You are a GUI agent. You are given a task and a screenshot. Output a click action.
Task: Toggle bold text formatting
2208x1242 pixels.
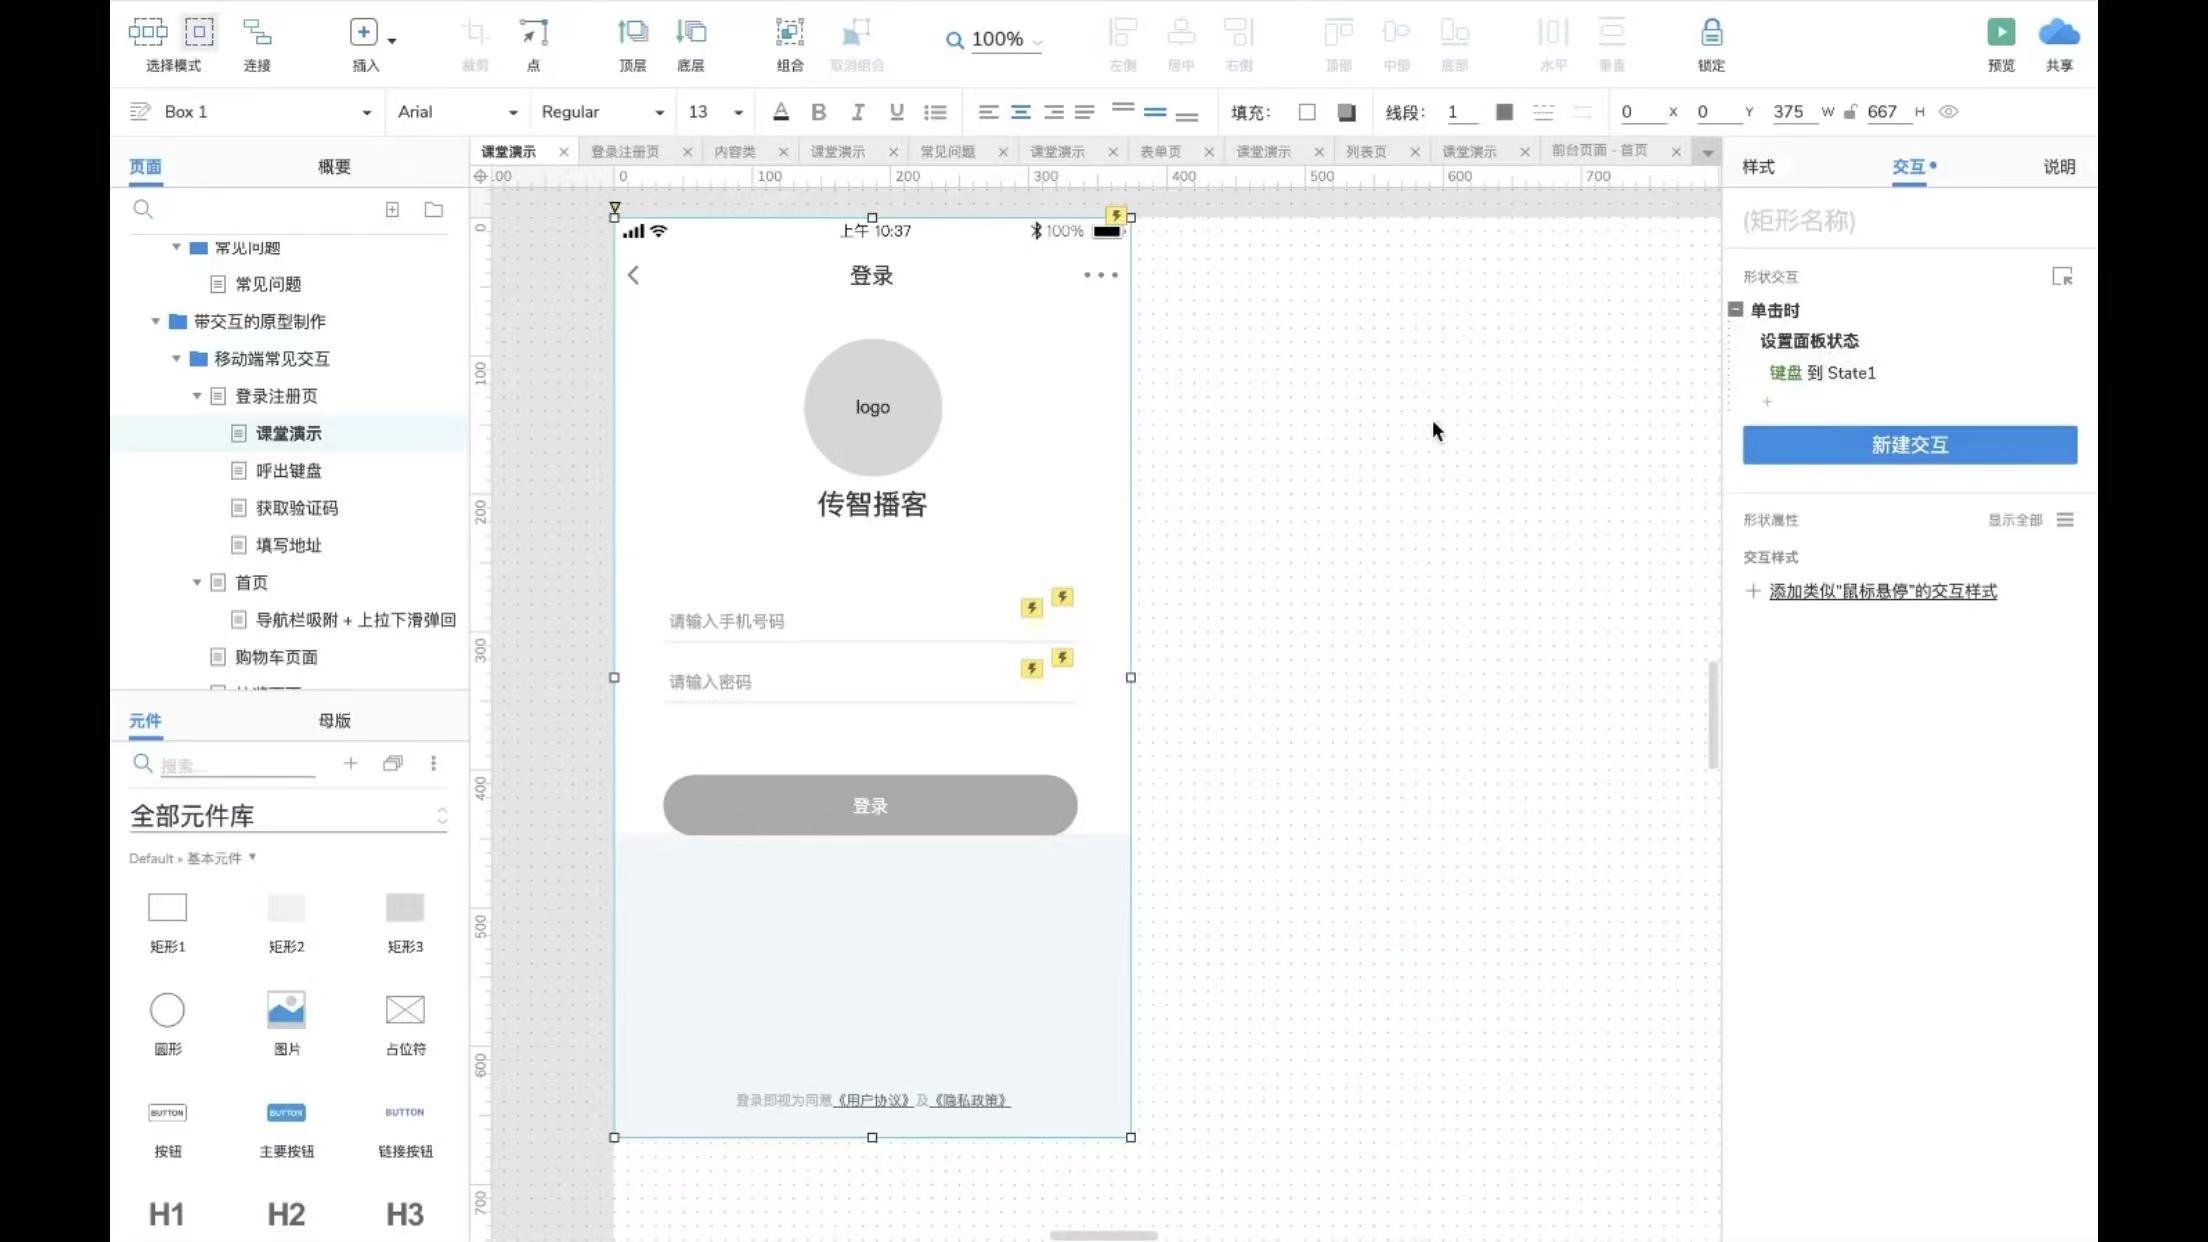pyautogui.click(x=818, y=112)
